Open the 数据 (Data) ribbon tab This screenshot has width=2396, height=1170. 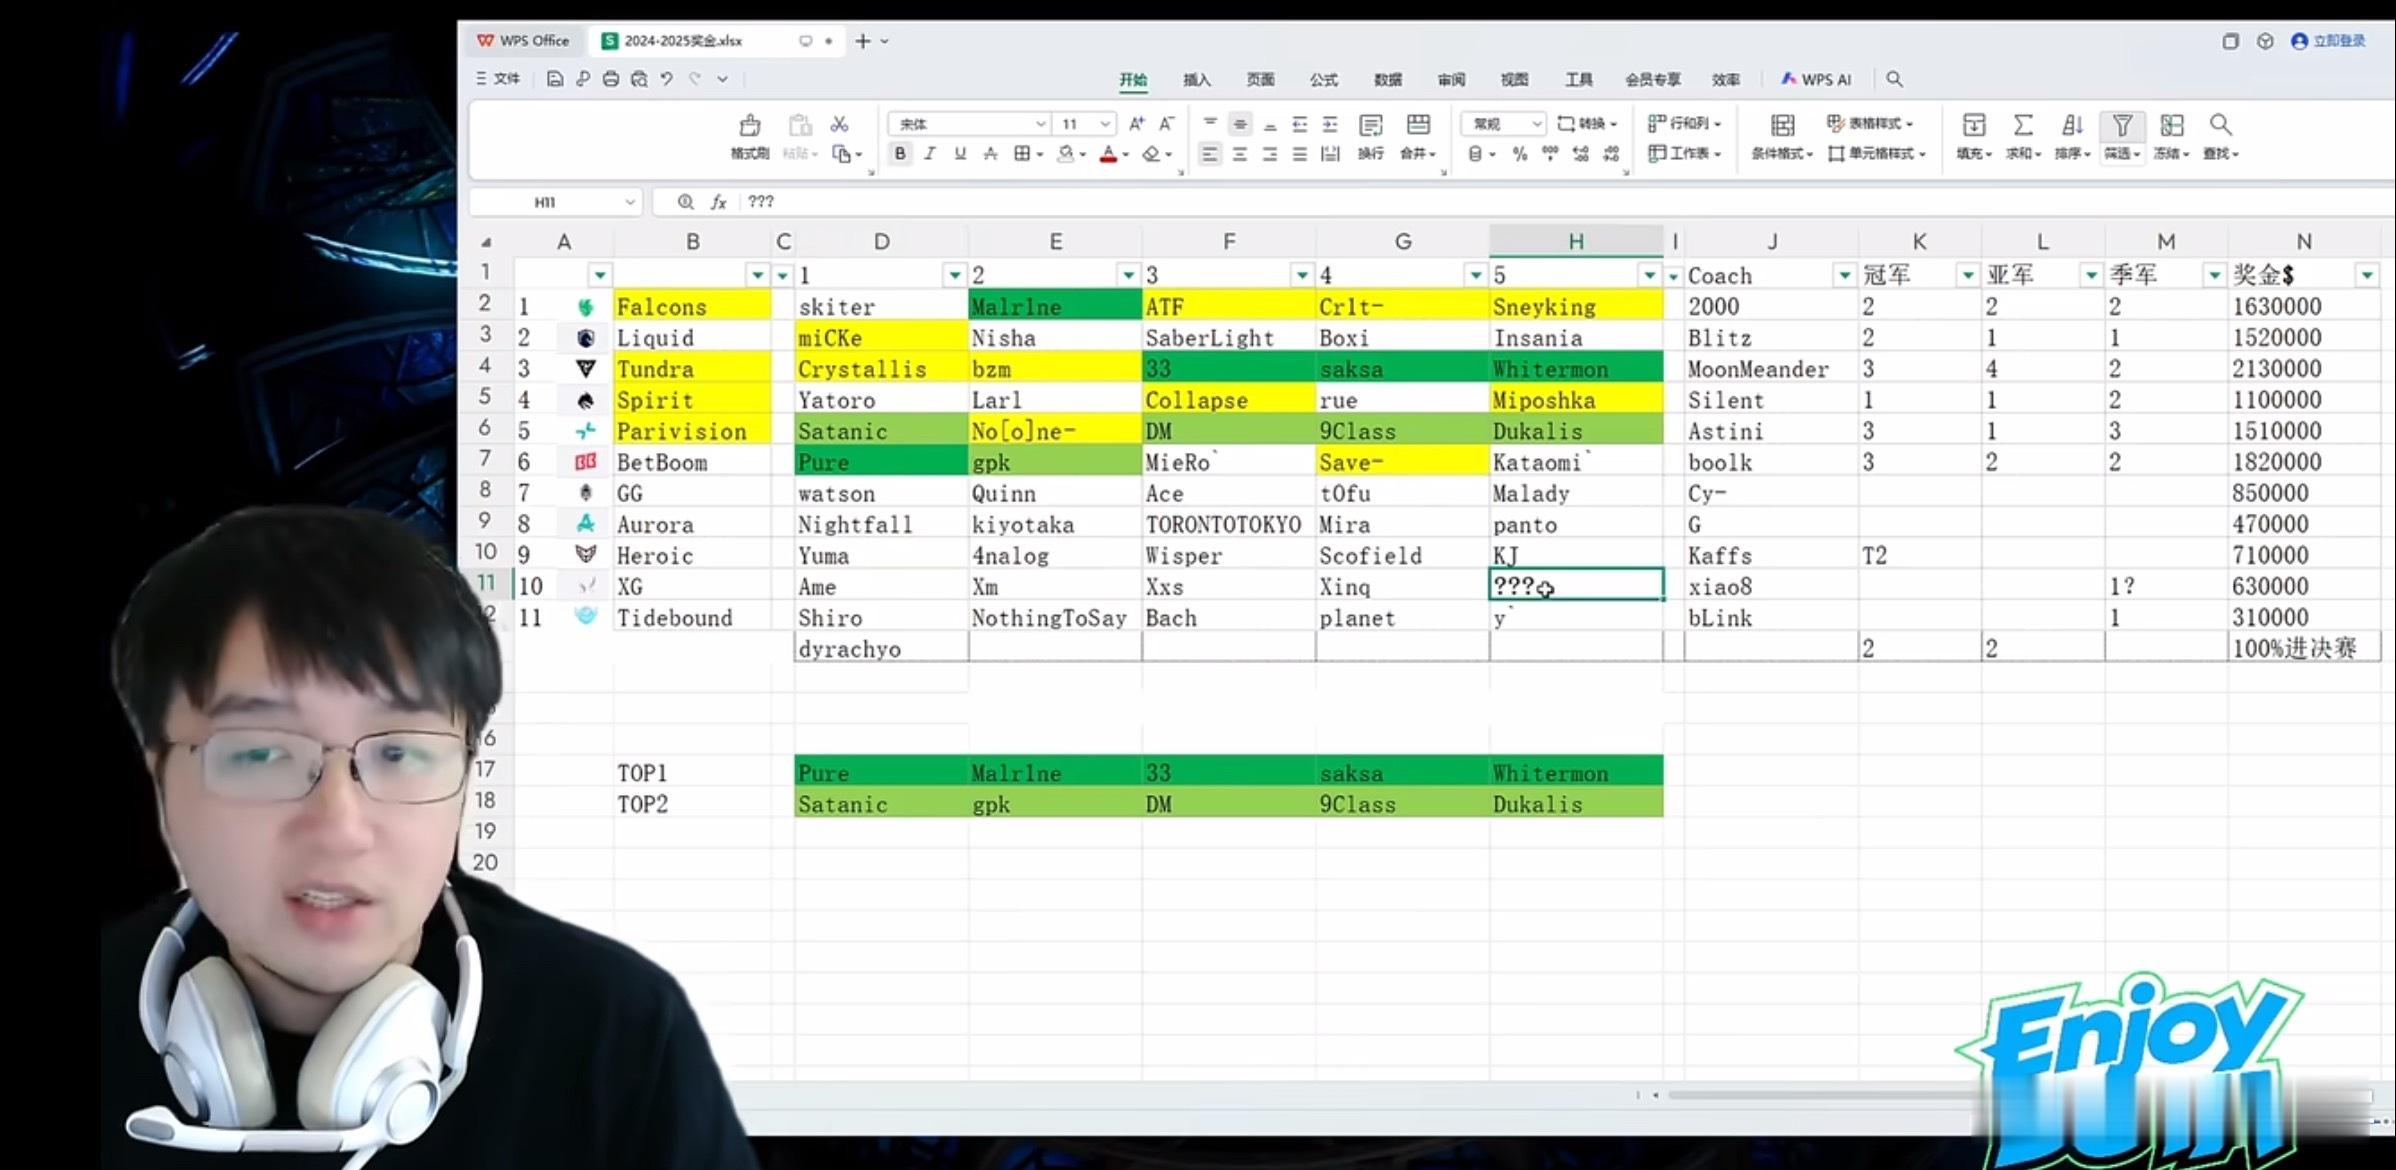tap(1388, 80)
